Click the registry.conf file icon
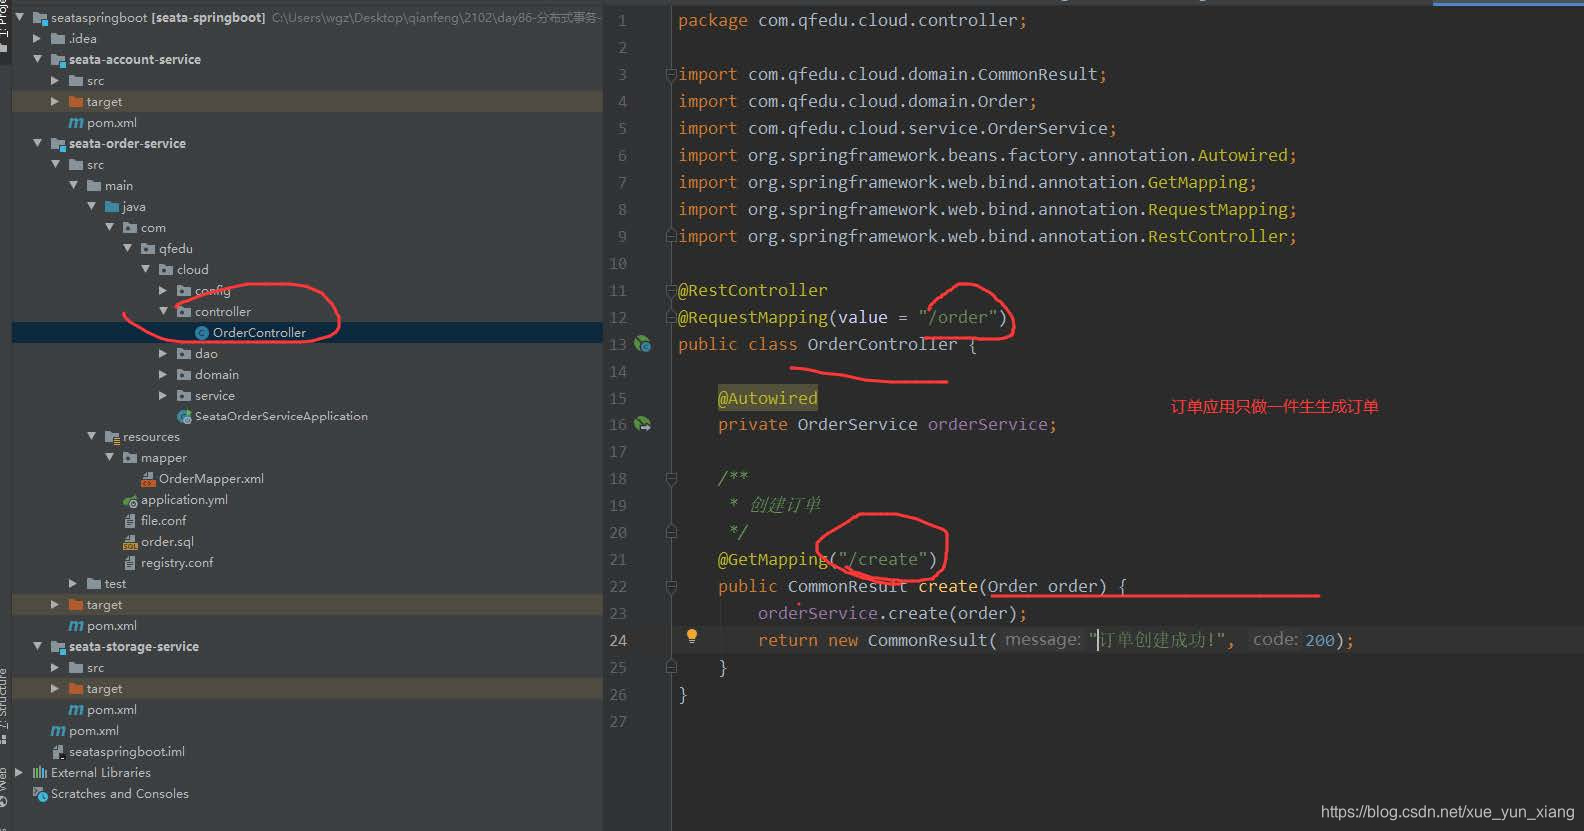 [x=130, y=563]
